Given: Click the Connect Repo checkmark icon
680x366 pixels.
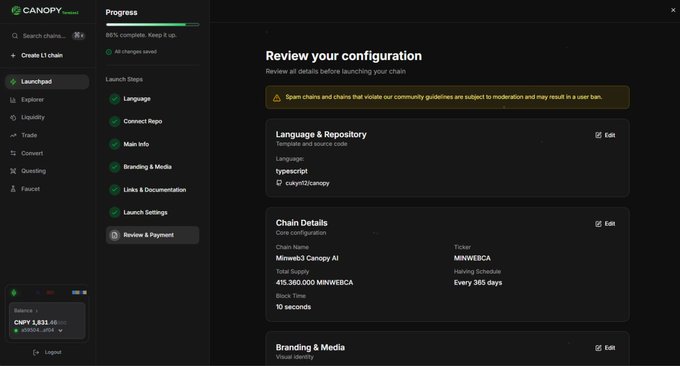Looking at the screenshot, I should pyautogui.click(x=114, y=121).
